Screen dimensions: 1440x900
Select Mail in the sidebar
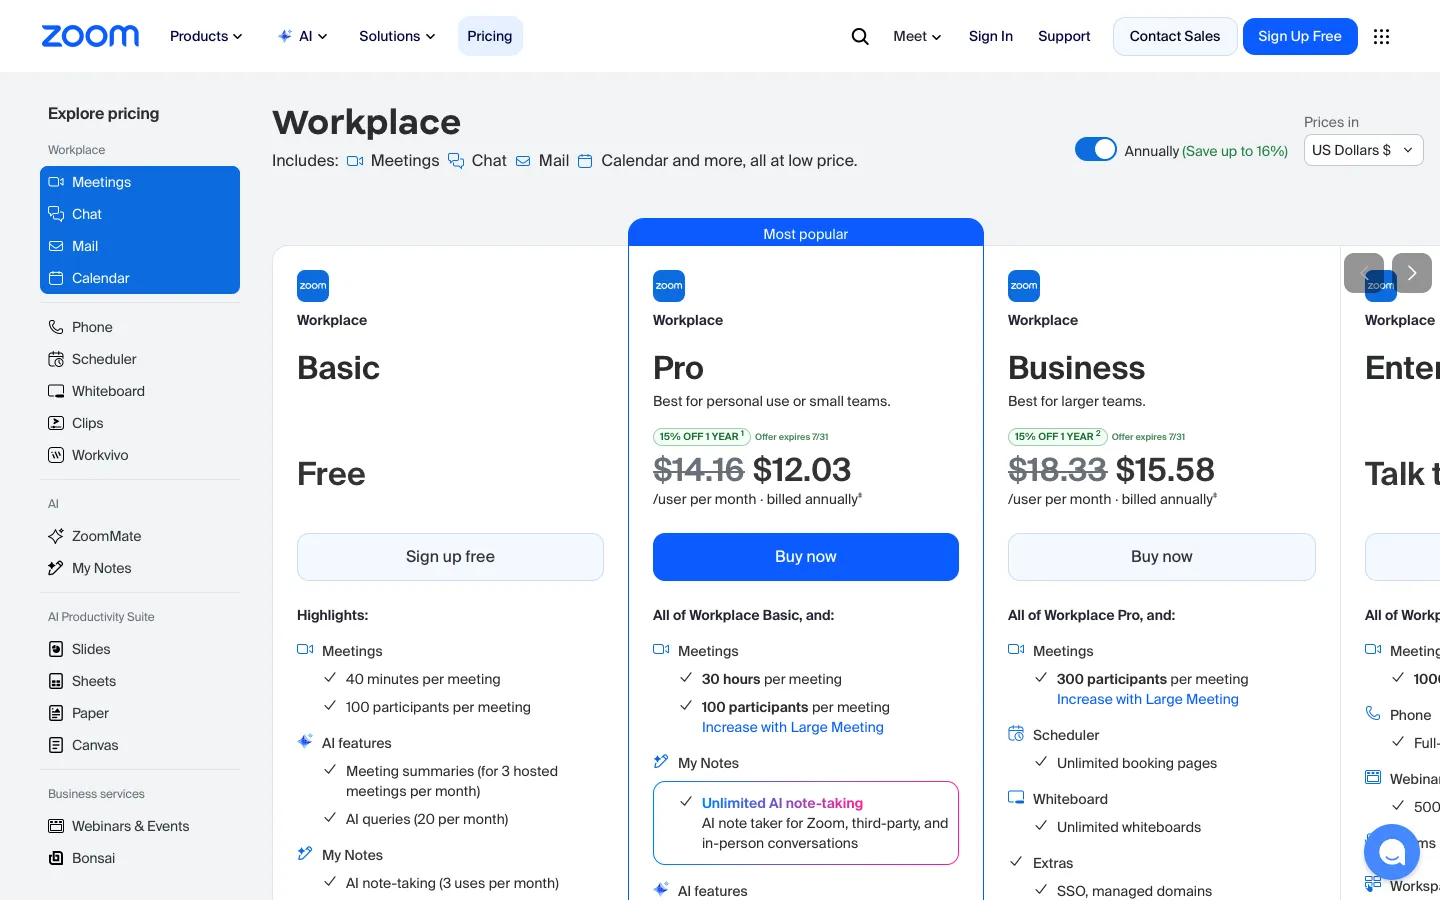coord(140,246)
